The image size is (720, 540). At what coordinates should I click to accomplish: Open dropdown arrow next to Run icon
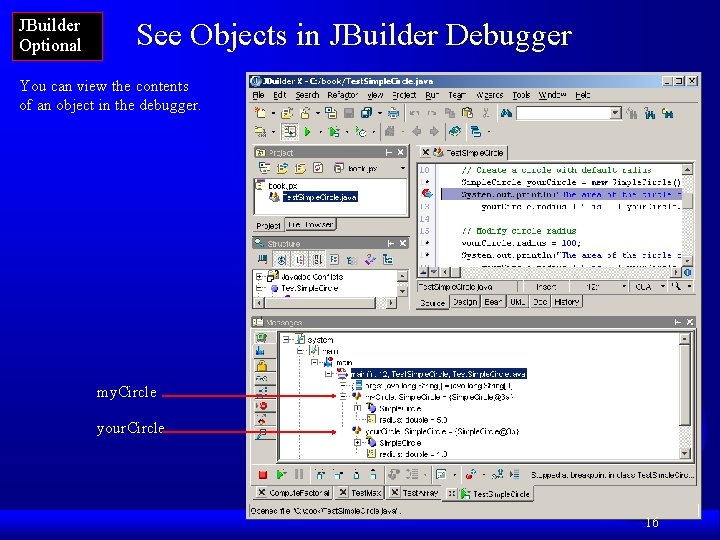pyautogui.click(x=320, y=132)
